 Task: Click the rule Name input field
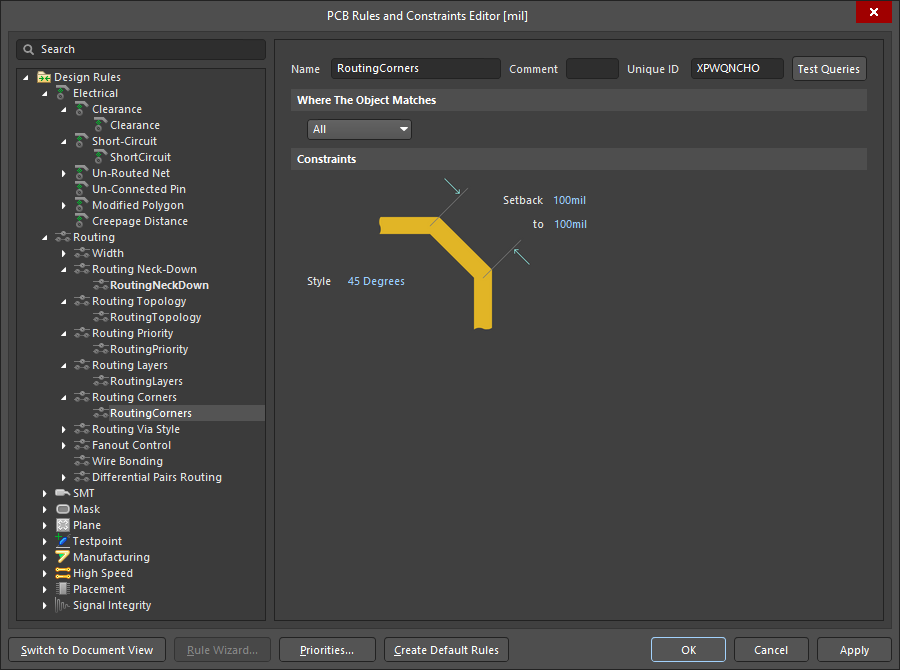tap(416, 68)
